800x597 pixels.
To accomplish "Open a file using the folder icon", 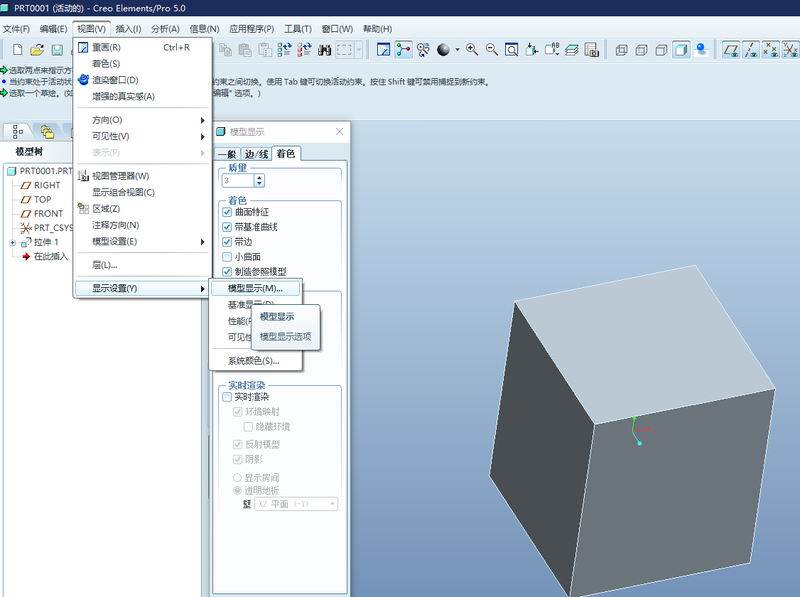I will pos(37,49).
